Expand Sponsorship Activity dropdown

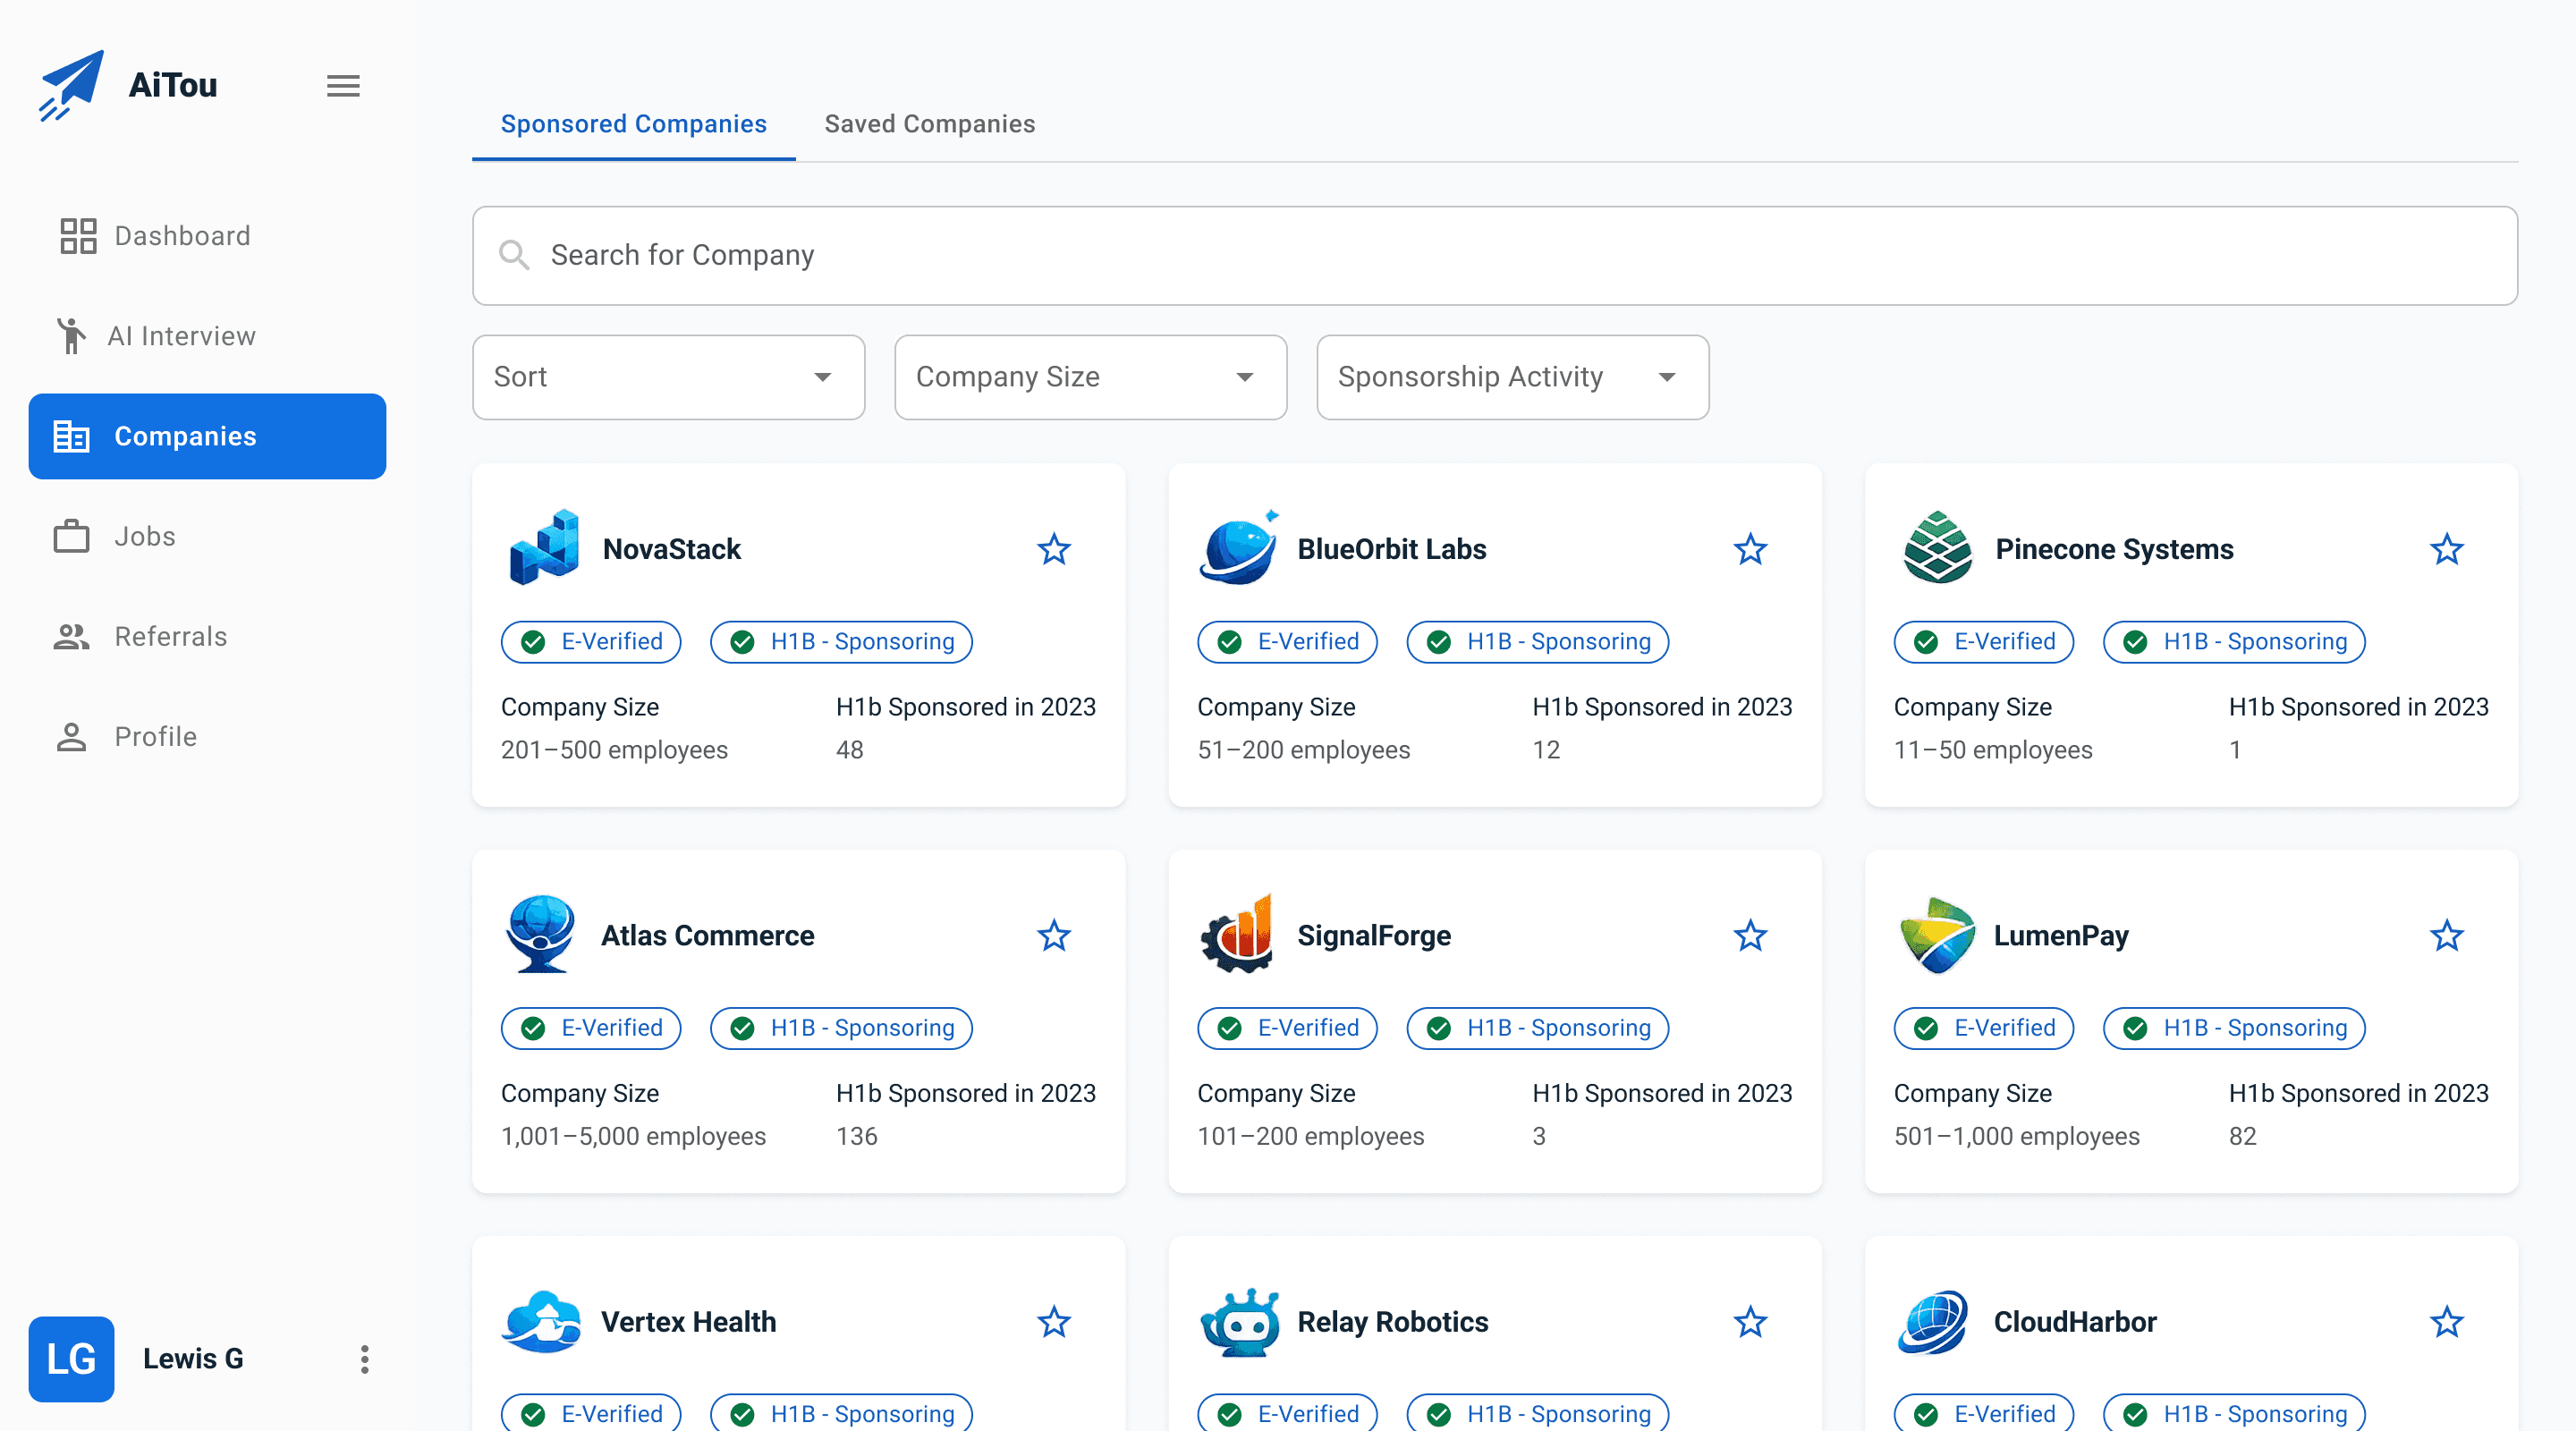pyautogui.click(x=1512, y=377)
